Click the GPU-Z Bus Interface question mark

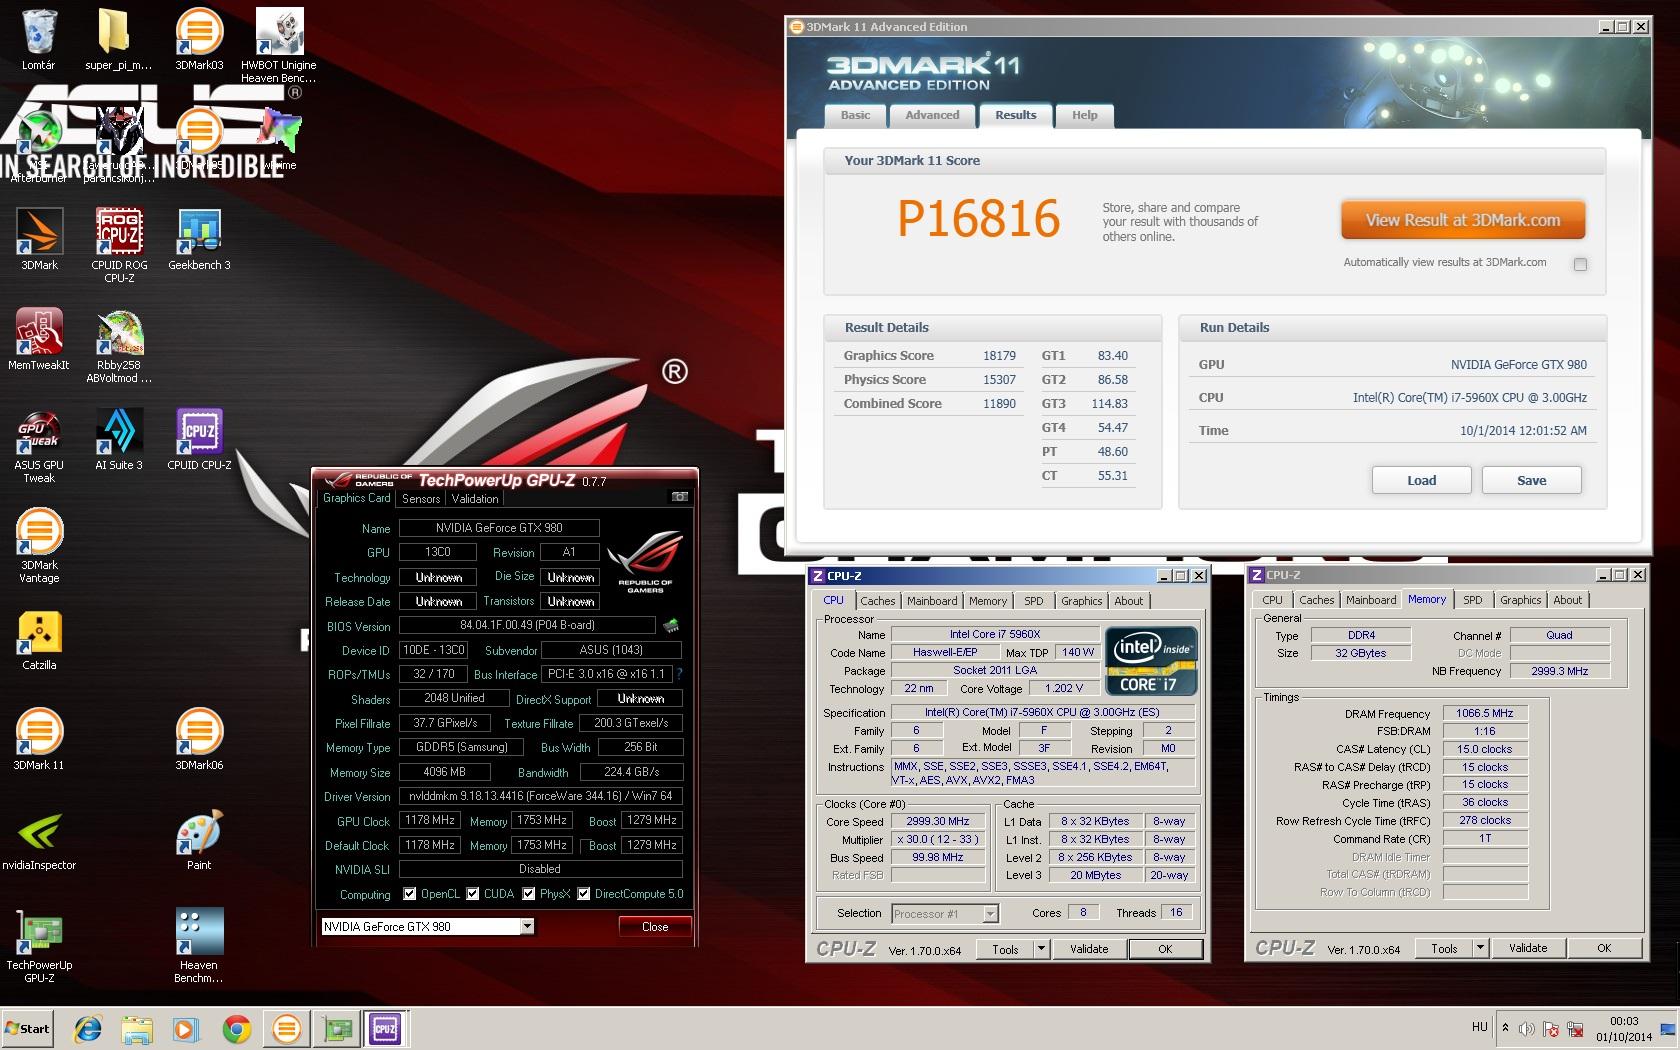point(679,674)
